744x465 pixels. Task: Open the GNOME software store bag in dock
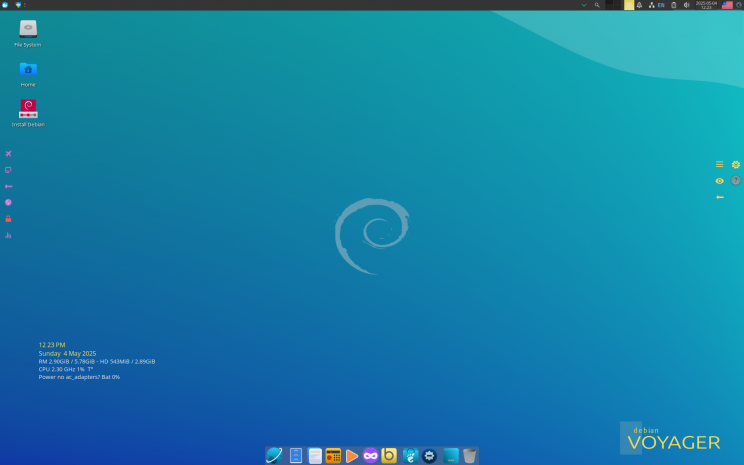(410, 456)
